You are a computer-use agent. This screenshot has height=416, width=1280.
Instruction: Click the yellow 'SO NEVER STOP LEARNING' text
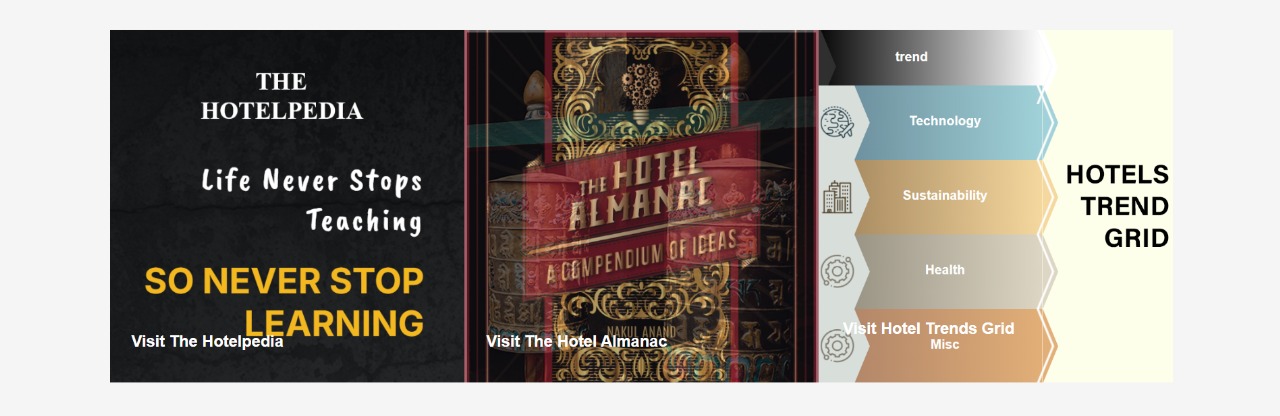[284, 302]
